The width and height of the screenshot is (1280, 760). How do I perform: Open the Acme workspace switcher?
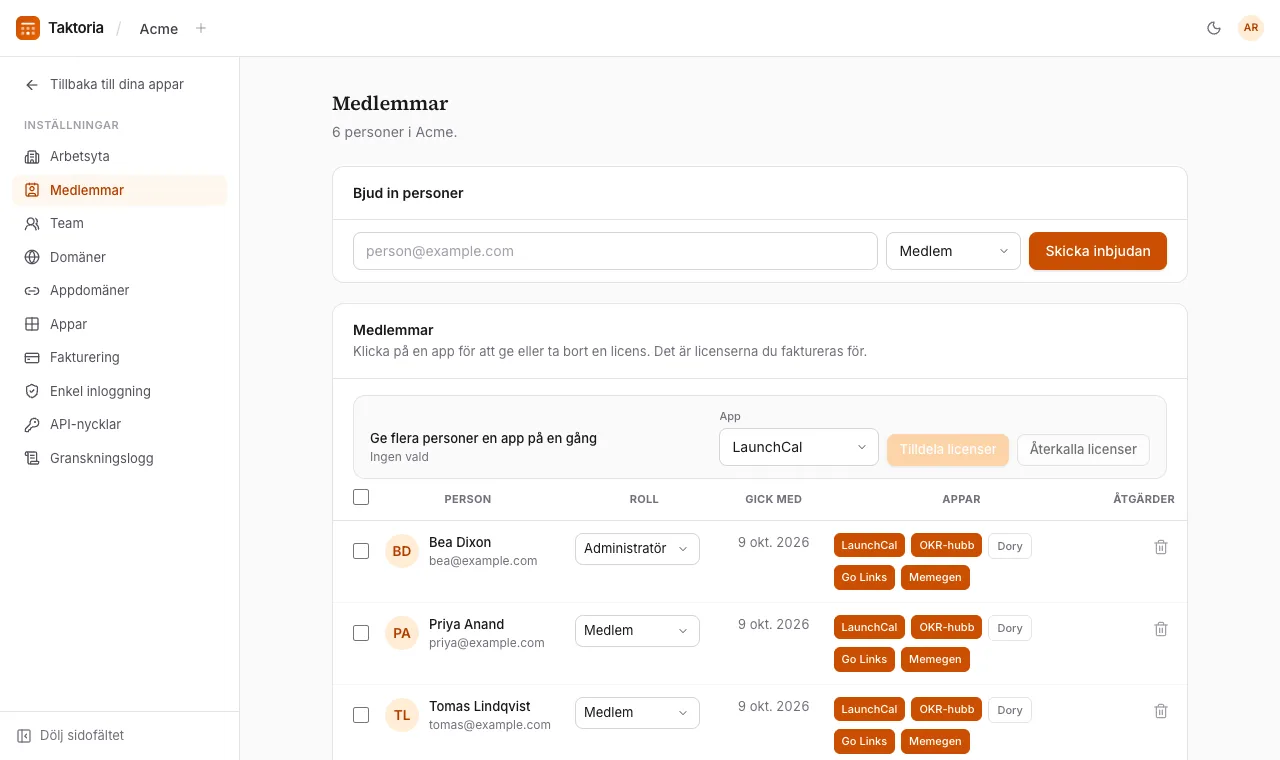(x=159, y=29)
